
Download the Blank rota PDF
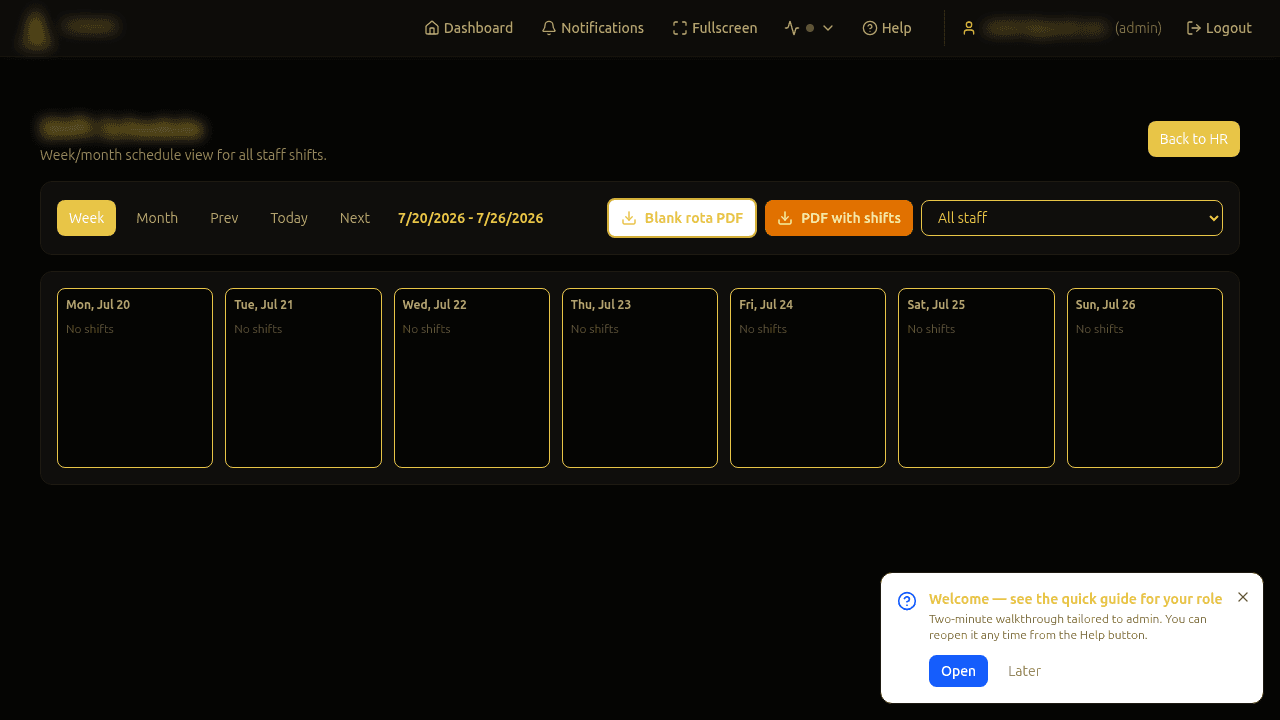(682, 218)
